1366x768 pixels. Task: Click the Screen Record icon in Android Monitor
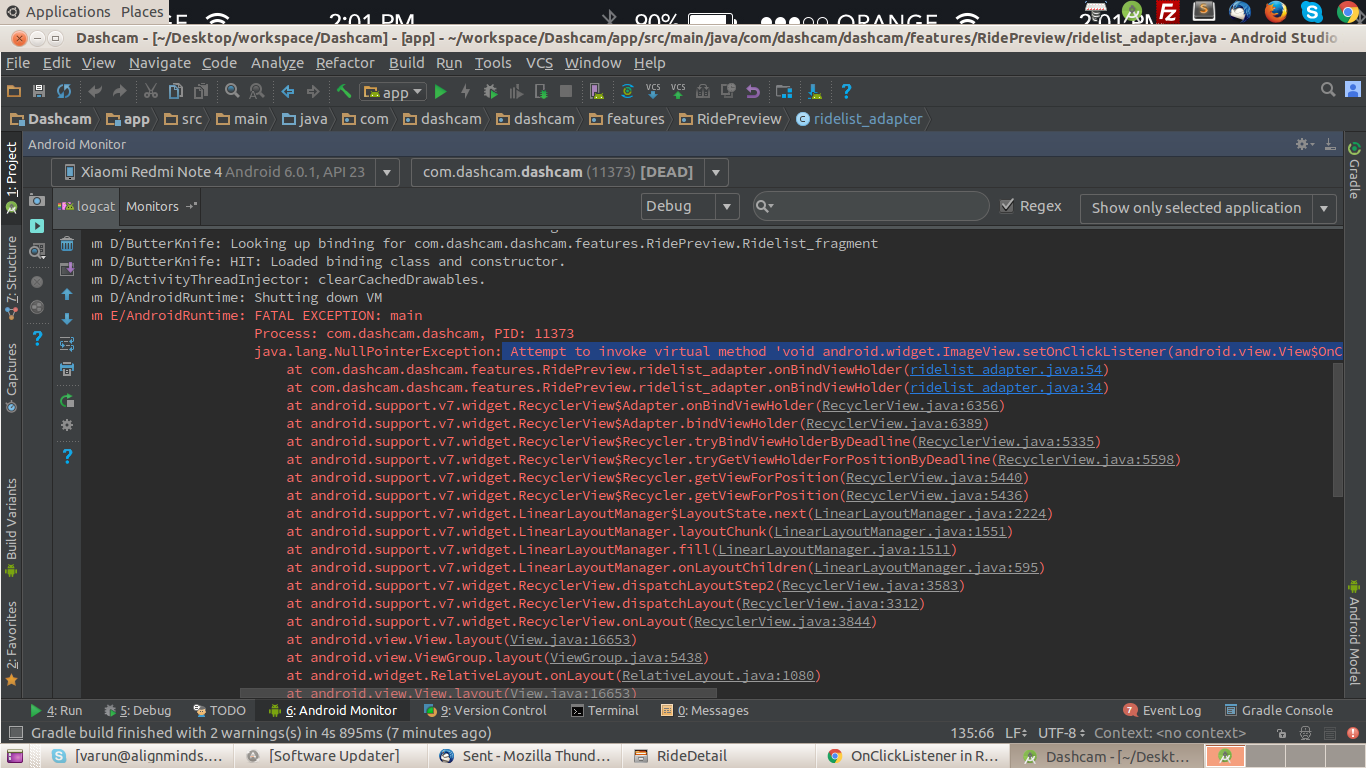pos(37,226)
